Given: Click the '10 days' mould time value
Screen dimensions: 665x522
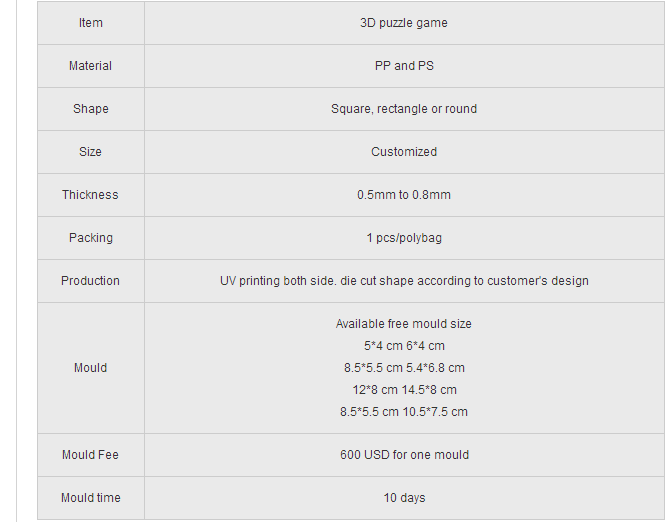Looking at the screenshot, I should click(404, 497).
